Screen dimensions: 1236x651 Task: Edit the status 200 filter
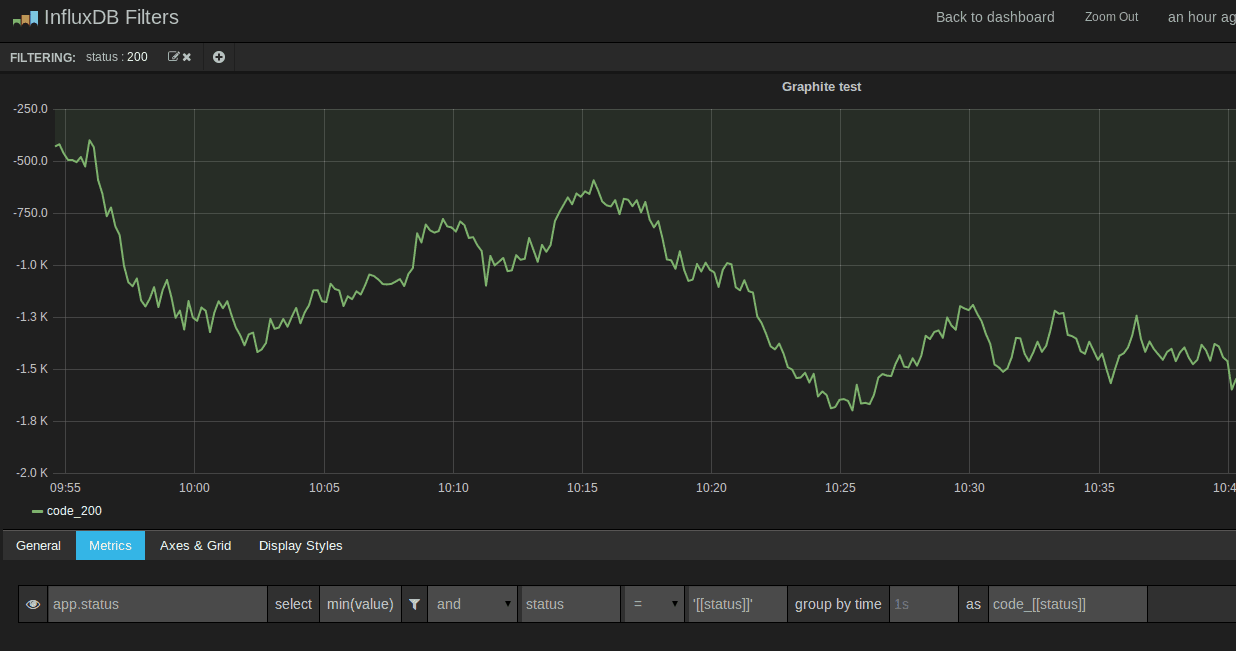[174, 57]
